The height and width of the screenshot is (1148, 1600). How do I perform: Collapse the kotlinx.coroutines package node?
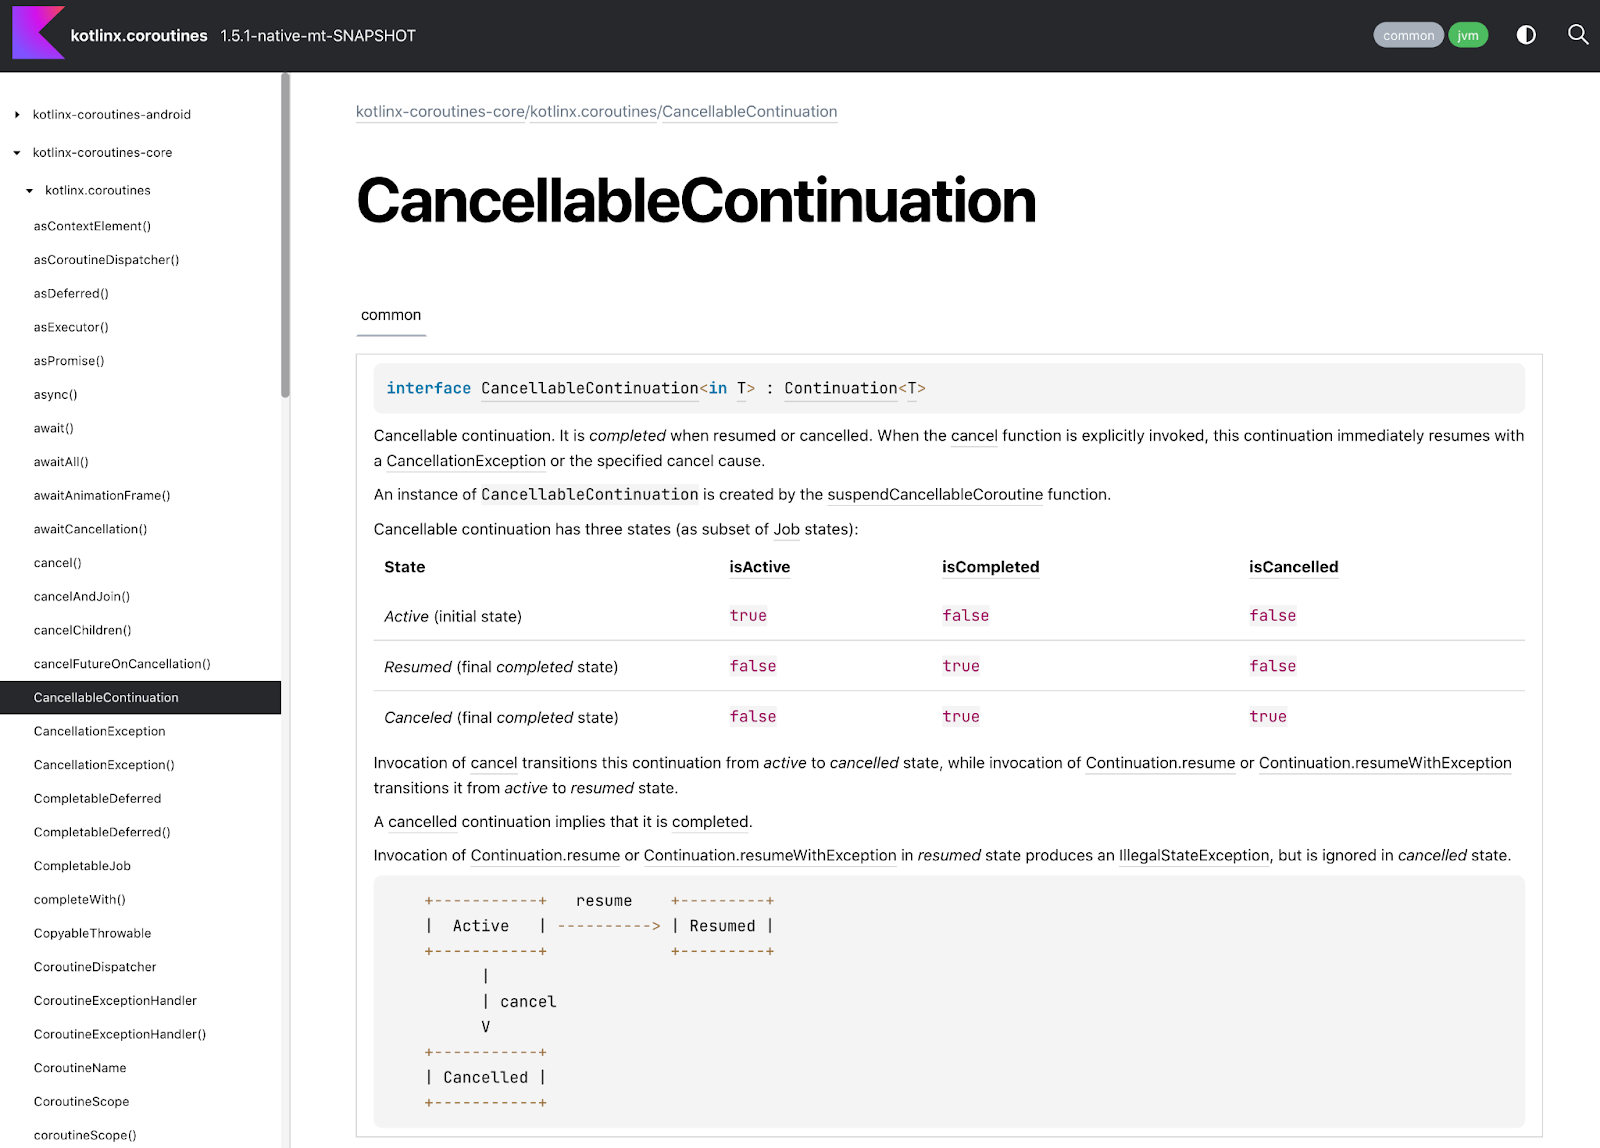(30, 191)
